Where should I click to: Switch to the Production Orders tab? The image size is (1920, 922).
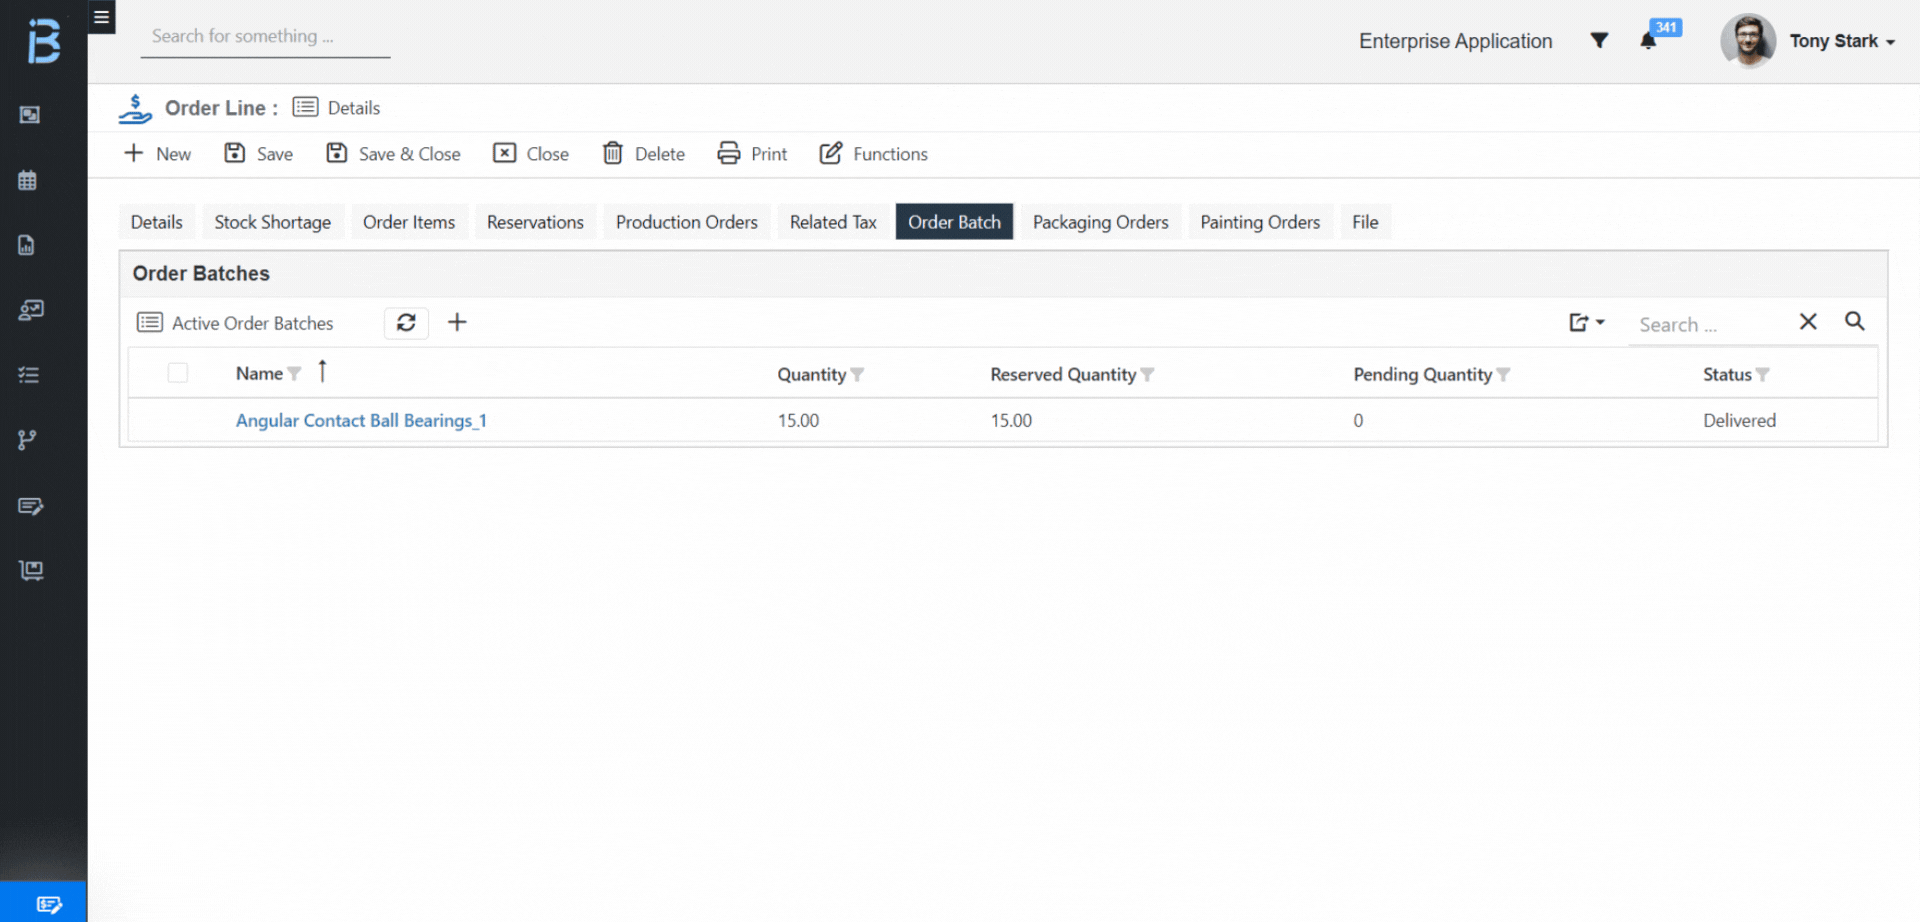pyautogui.click(x=687, y=222)
